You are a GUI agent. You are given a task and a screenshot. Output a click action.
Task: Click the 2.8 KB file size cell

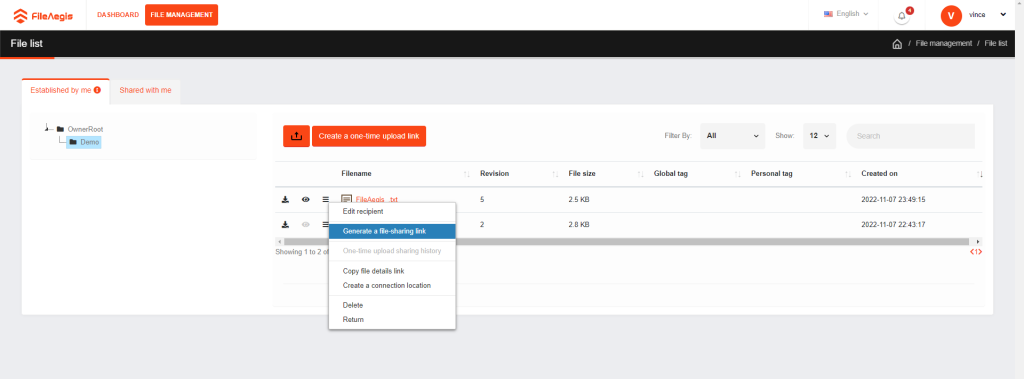tap(579, 224)
